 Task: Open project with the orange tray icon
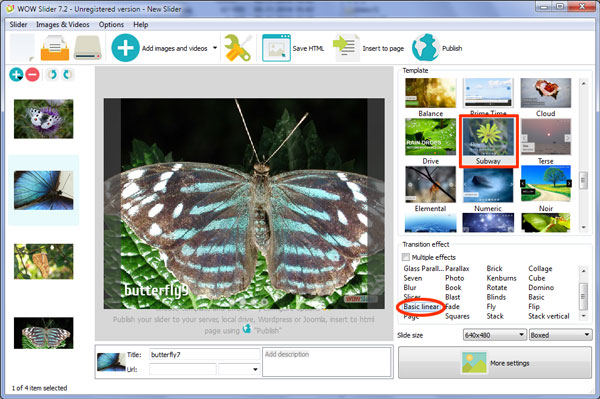point(55,48)
